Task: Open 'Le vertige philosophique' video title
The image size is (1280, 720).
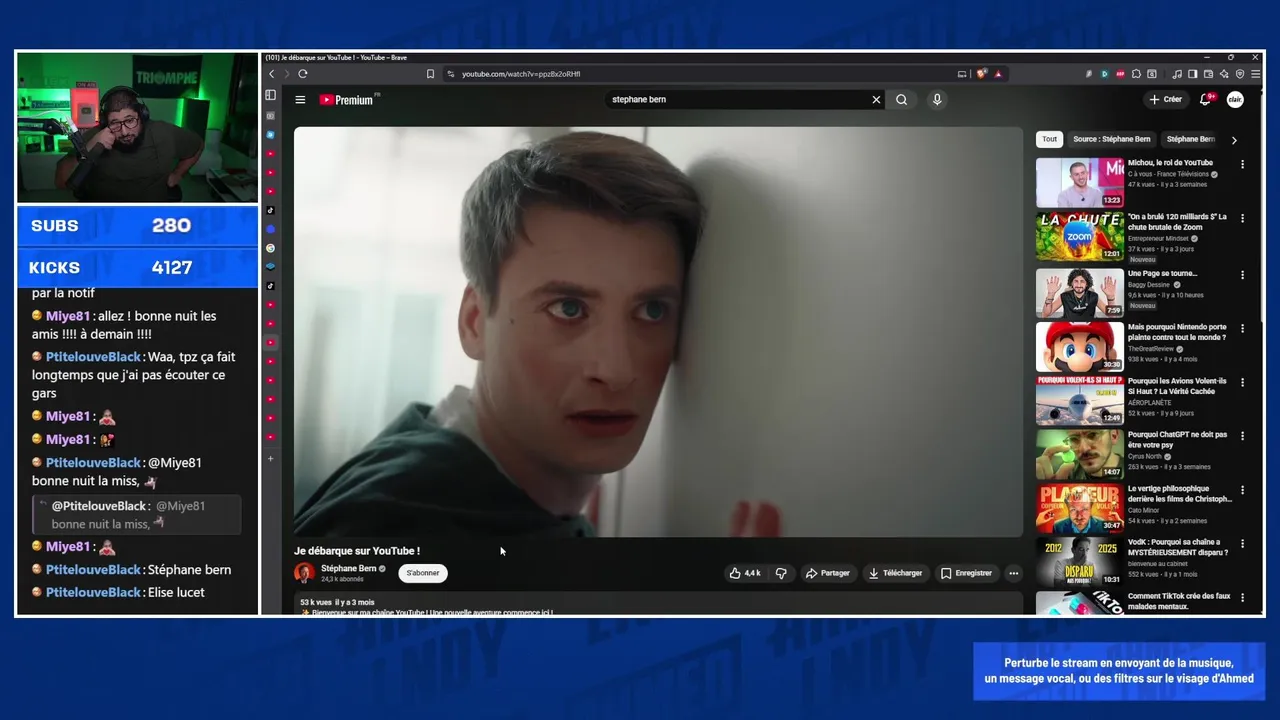Action: click(1180, 494)
